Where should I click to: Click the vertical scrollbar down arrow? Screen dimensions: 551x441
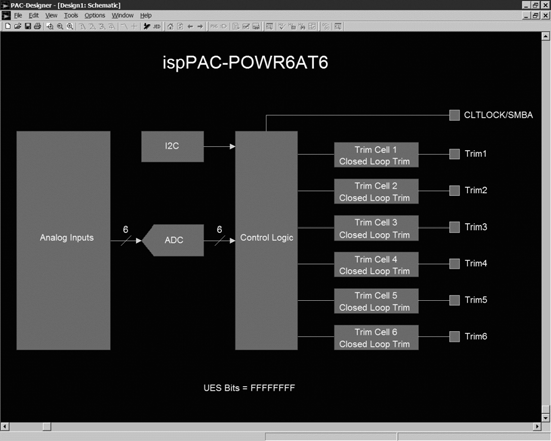(x=545, y=418)
